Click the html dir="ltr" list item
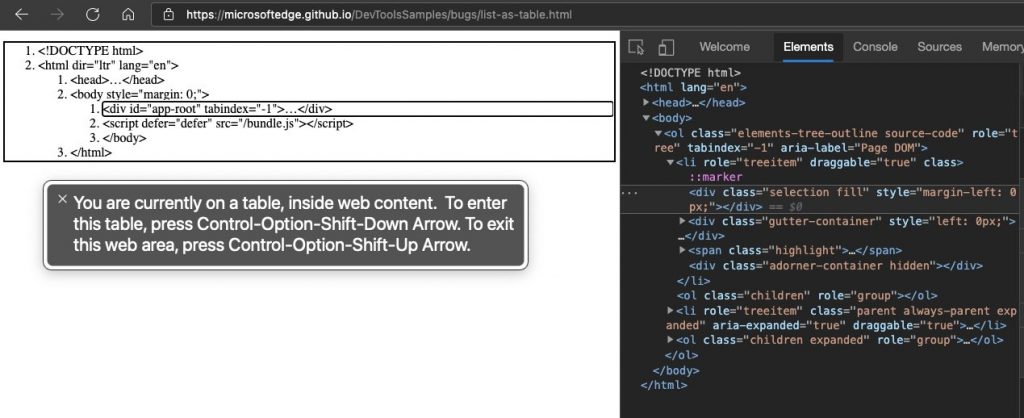Image resolution: width=1024 pixels, height=418 pixels. coord(108,65)
